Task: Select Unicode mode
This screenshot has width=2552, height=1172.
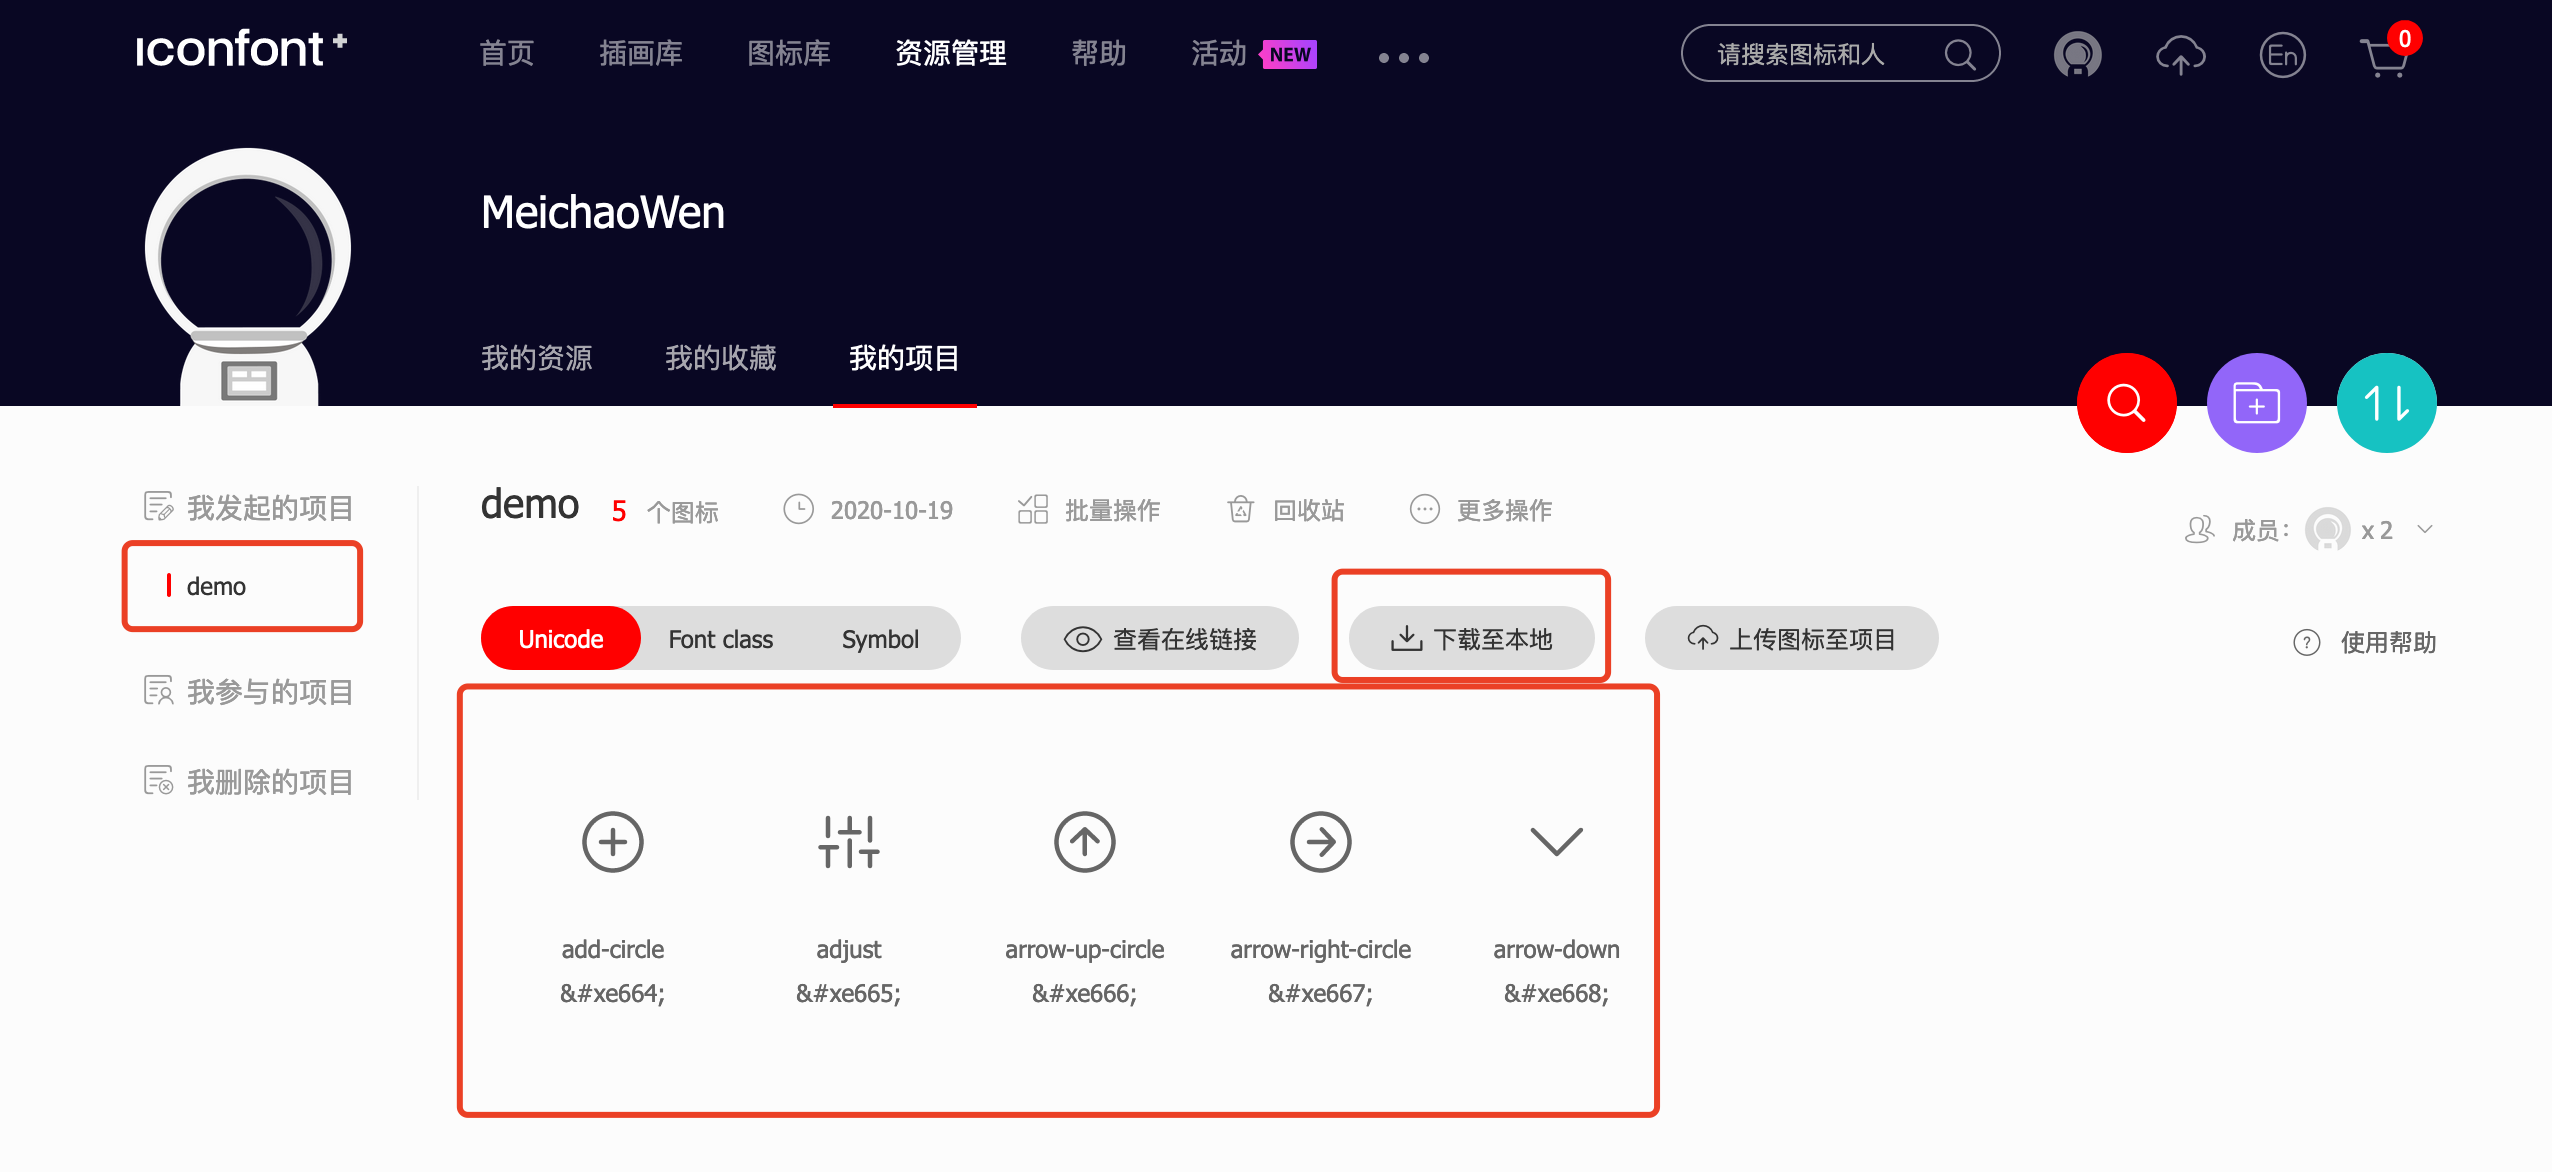Action: pyautogui.click(x=560, y=638)
